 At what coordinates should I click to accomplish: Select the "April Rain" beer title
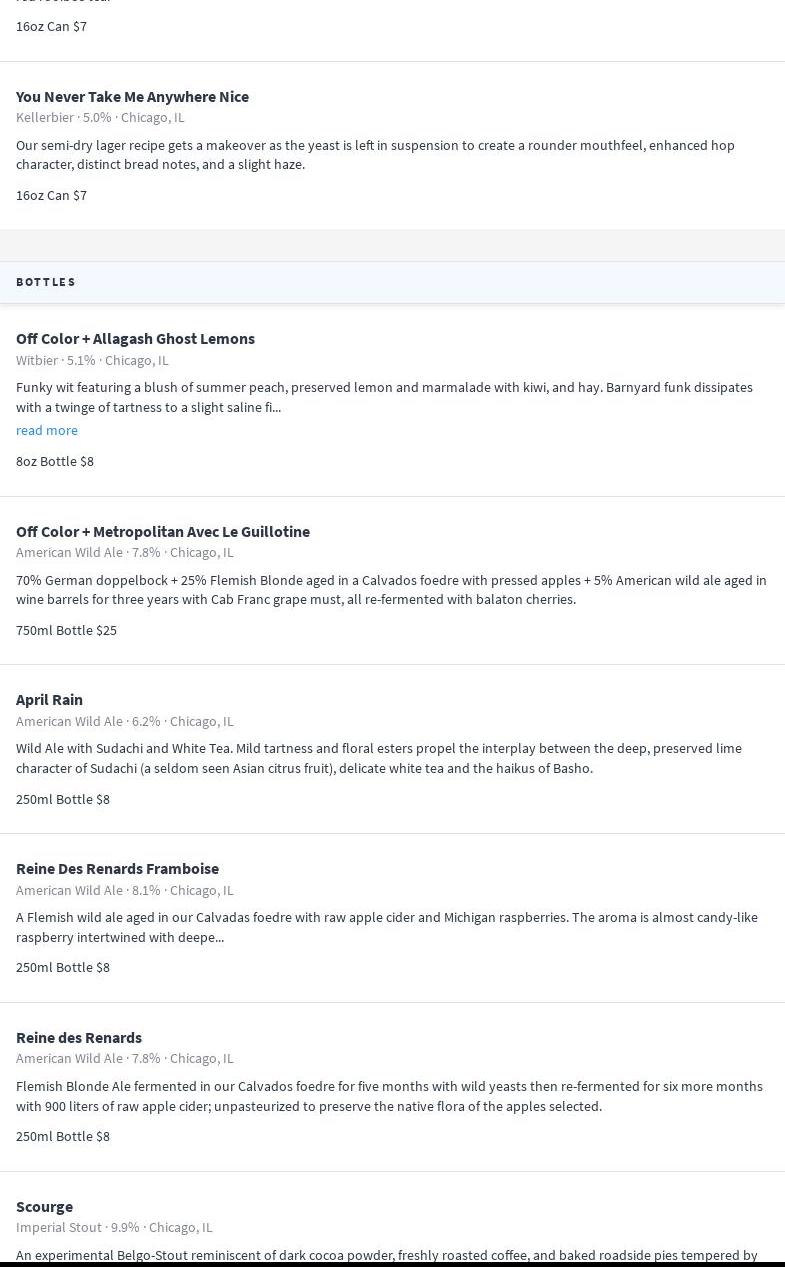pyautogui.click(x=49, y=699)
